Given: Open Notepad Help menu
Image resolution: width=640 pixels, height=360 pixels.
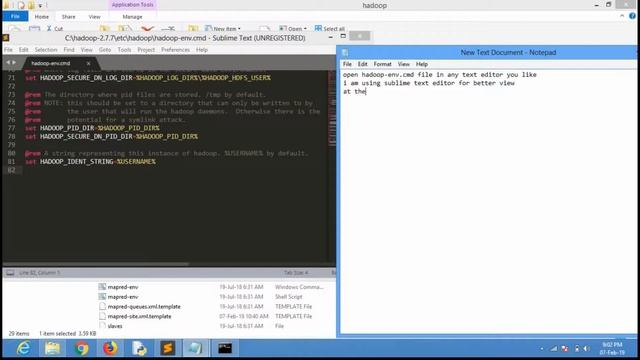Looking at the screenshot, I should click(422, 64).
